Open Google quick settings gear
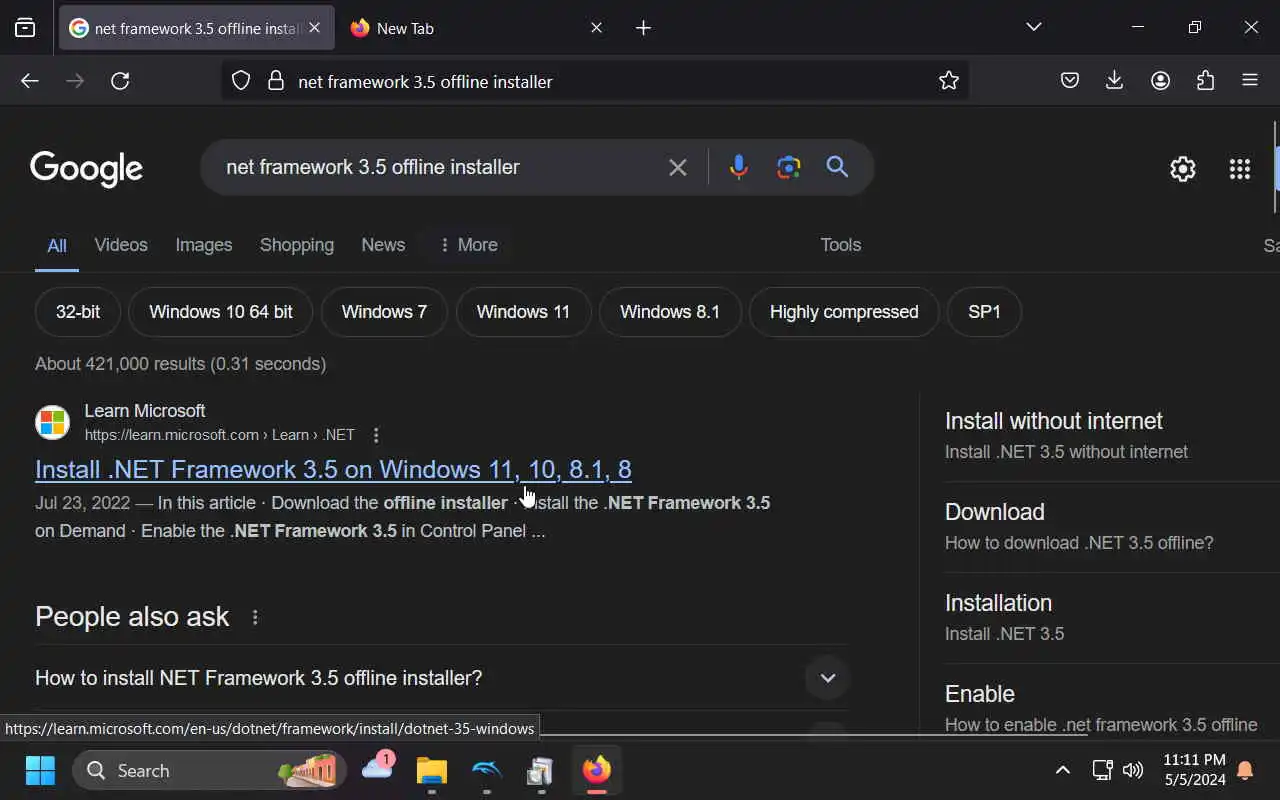This screenshot has height=800, width=1280. click(x=1183, y=169)
